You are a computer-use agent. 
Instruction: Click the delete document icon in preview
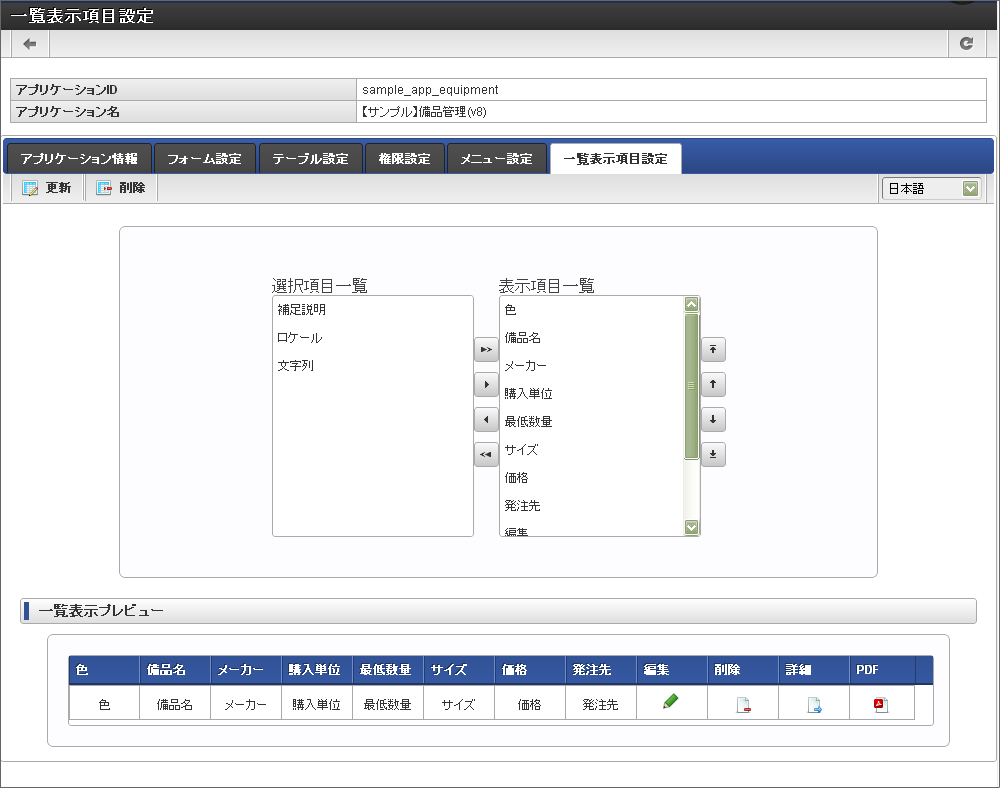coord(743,704)
